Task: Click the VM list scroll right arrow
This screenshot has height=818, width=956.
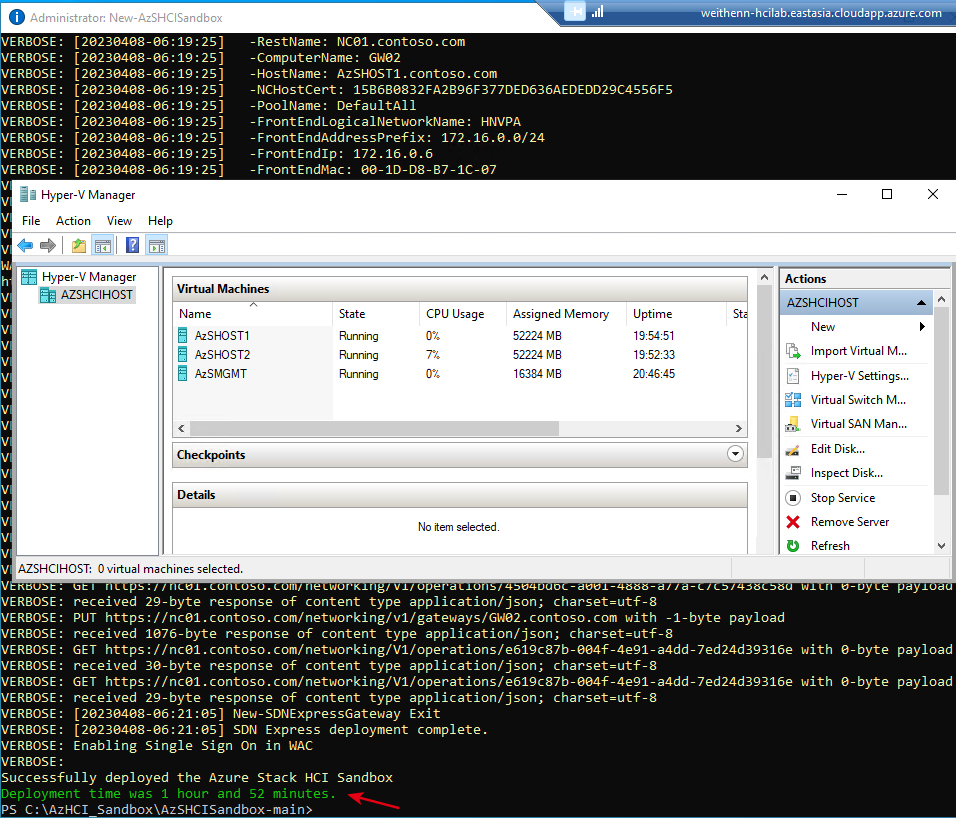Action: [x=738, y=429]
